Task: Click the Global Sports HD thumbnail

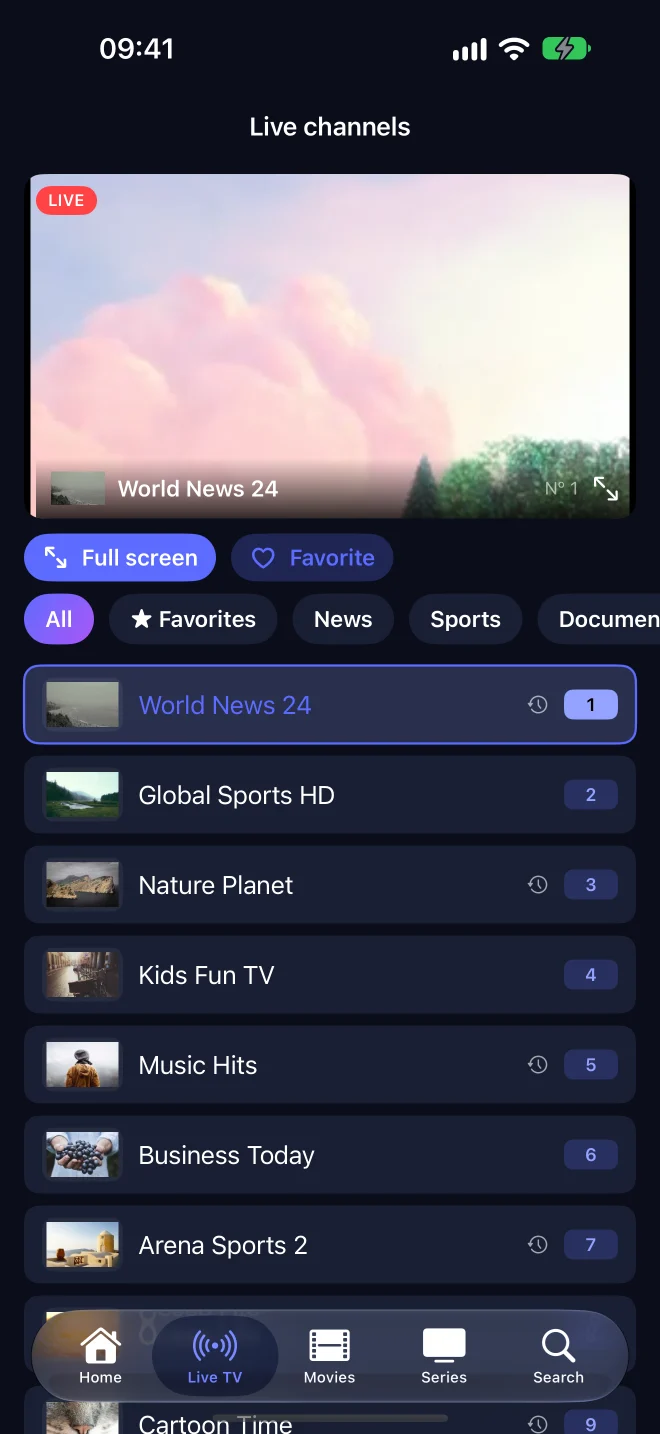Action: pyautogui.click(x=82, y=795)
